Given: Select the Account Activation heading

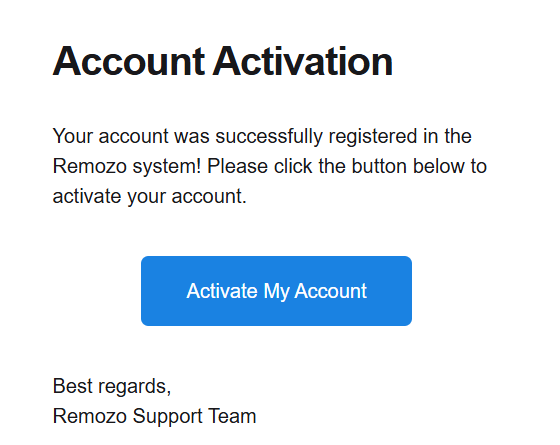Looking at the screenshot, I should (222, 61).
